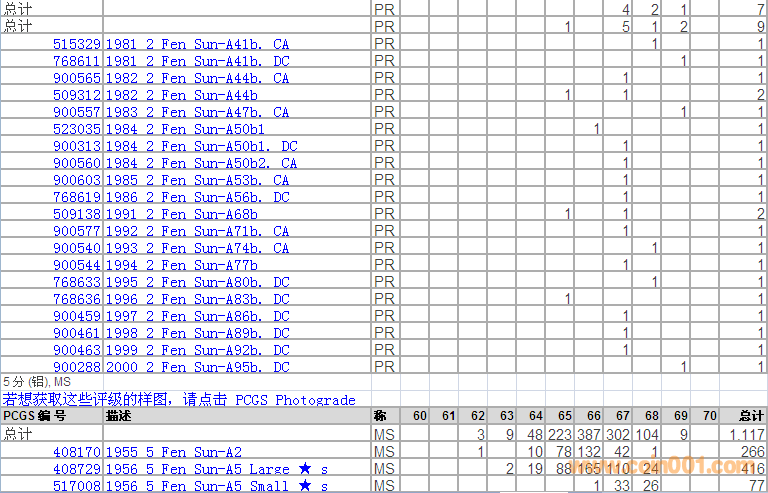Screen dimensions: 768x493
Task: Click the PCGS 编号 column header
Action: pos(34,416)
